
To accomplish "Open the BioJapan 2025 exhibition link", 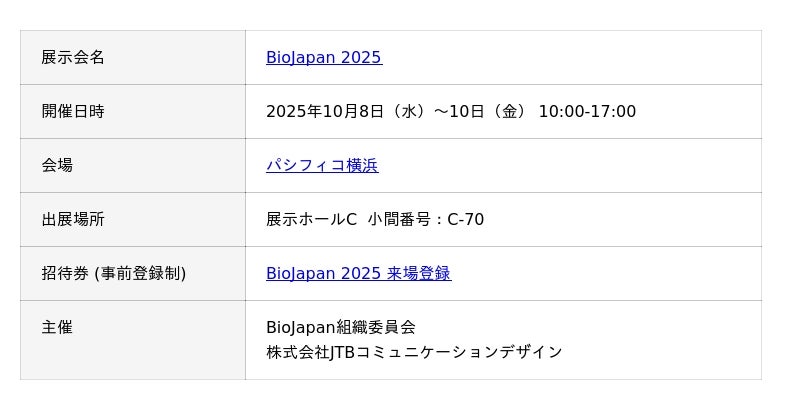I will (323, 58).
